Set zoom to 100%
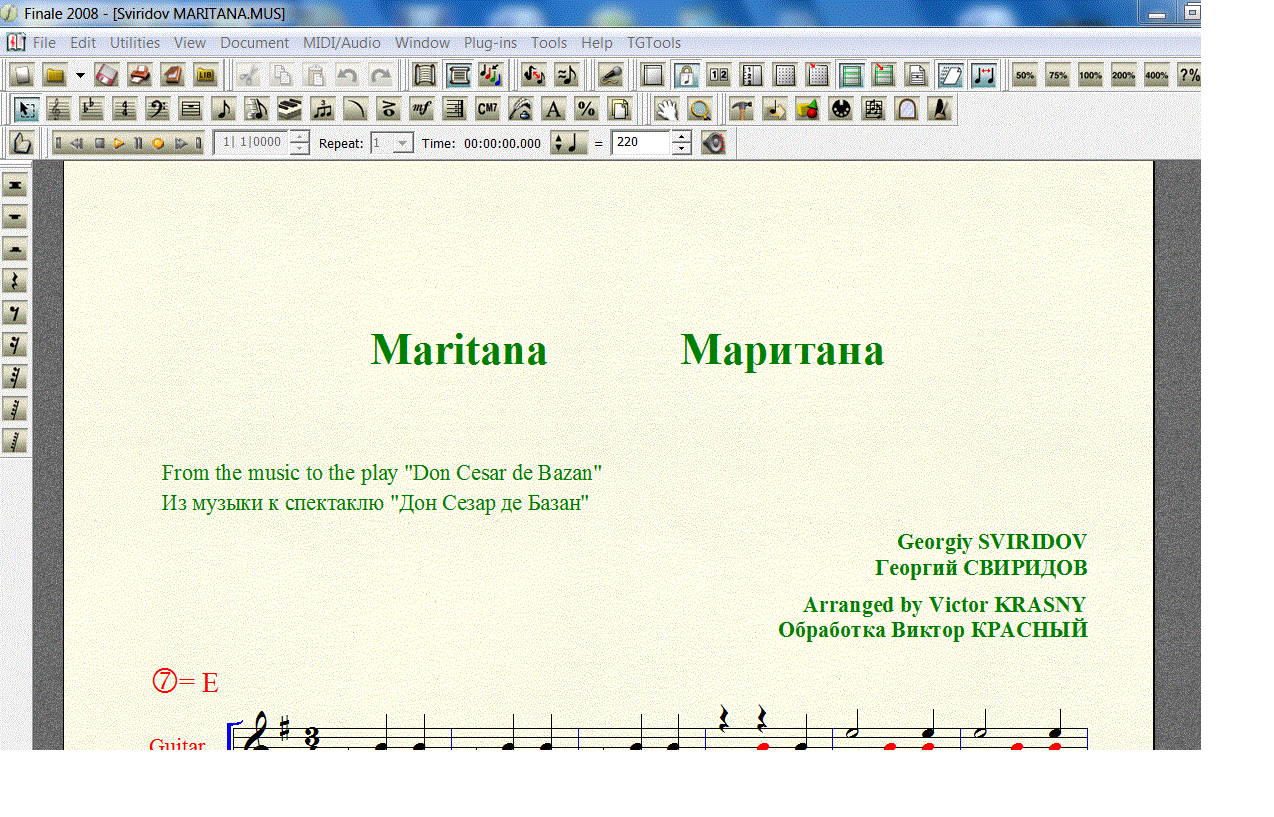Image resolution: width=1274 pixels, height=817 pixels. [x=1091, y=75]
